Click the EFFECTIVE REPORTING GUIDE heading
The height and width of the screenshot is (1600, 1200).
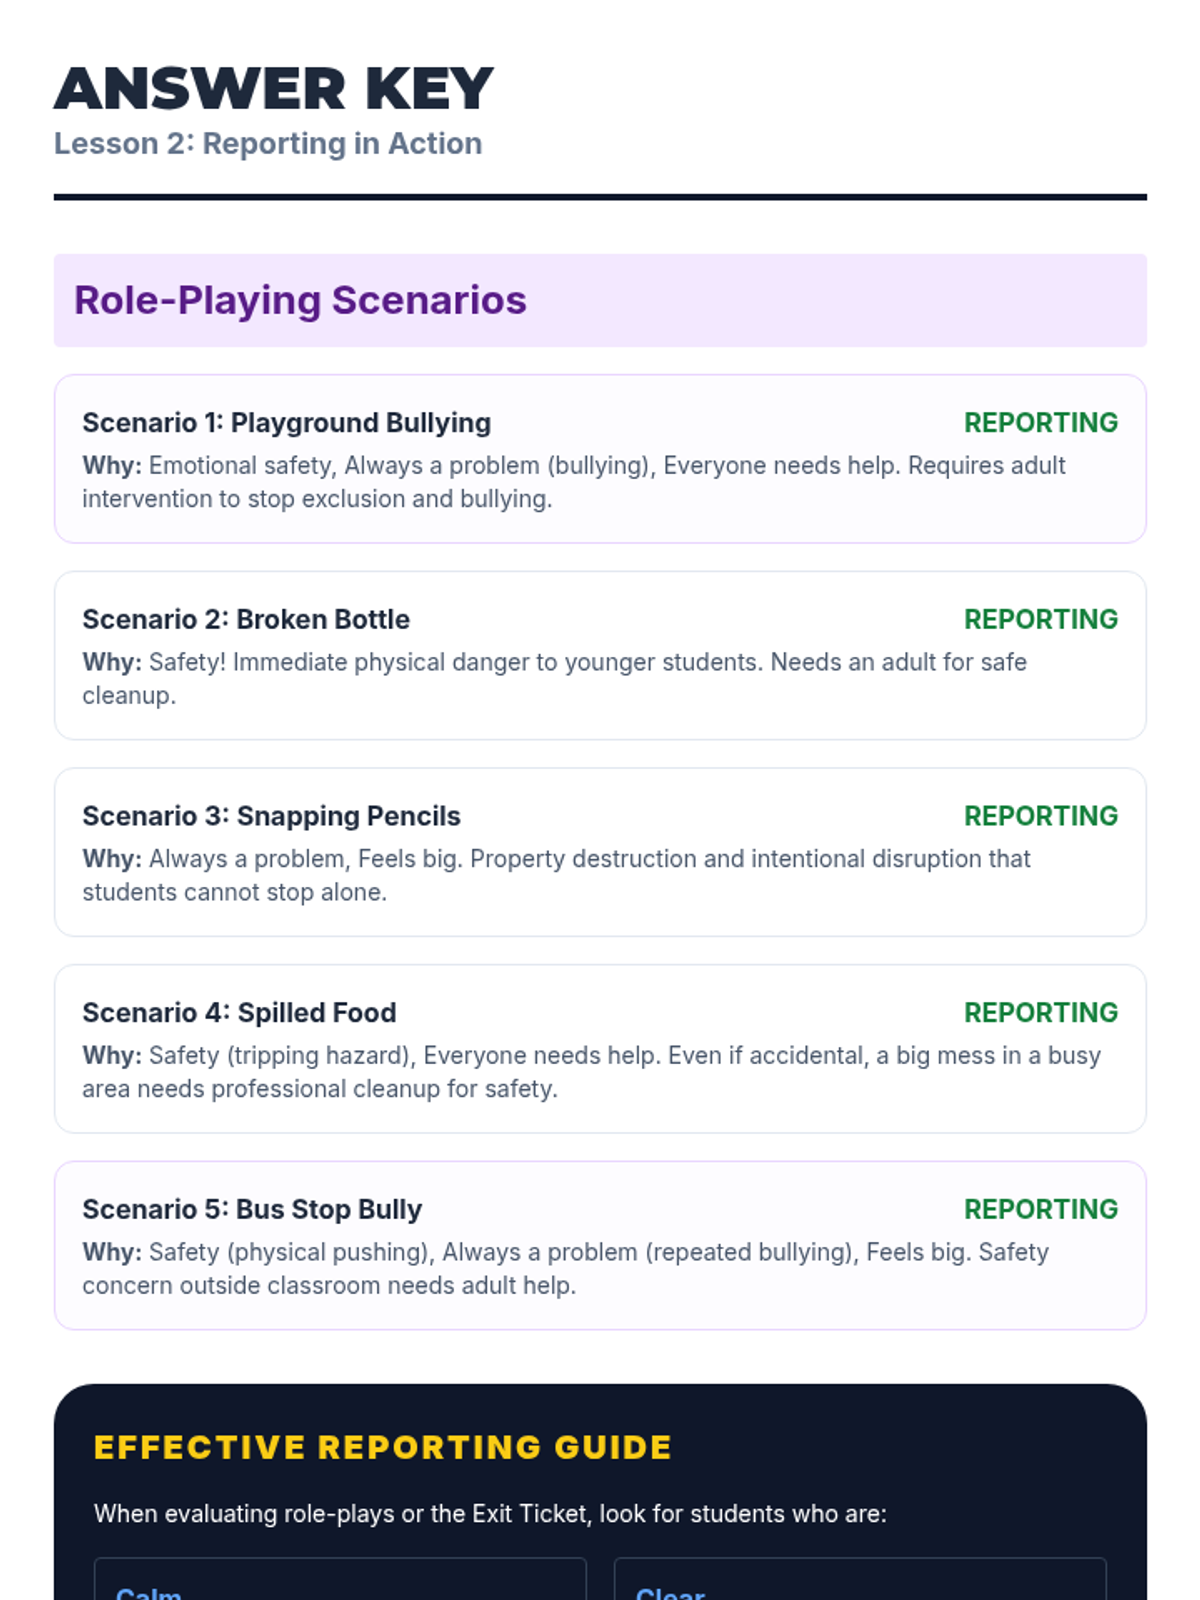point(383,1447)
